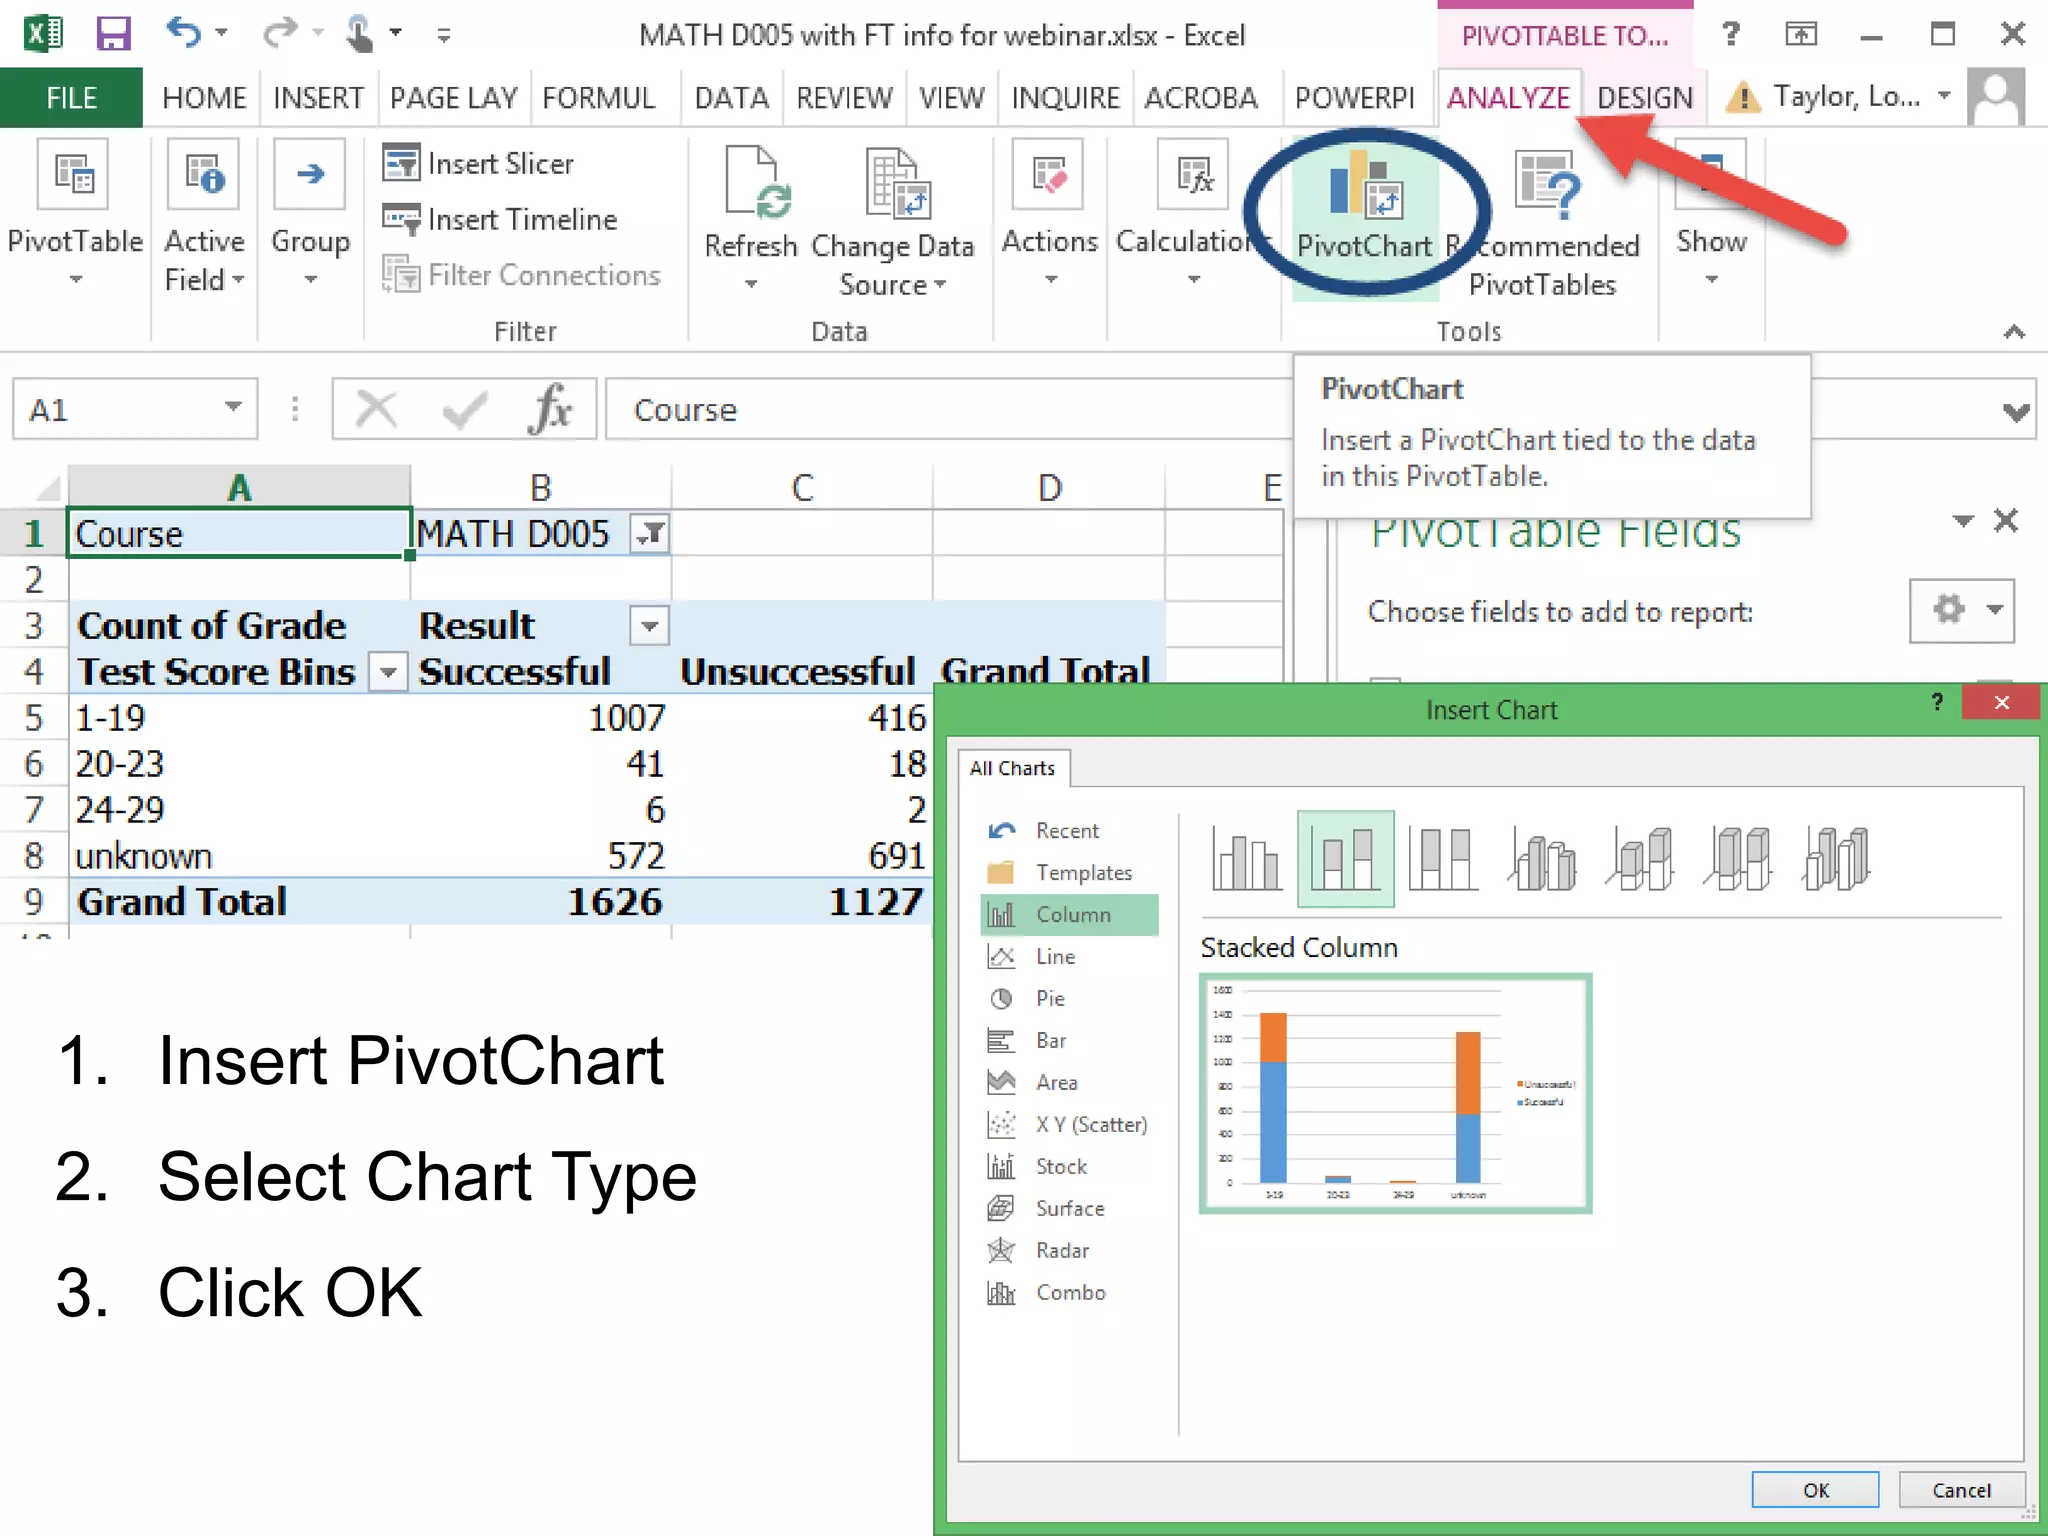Click the Ribbon Display Options icon
2048x1536 pixels.
coord(1800,34)
